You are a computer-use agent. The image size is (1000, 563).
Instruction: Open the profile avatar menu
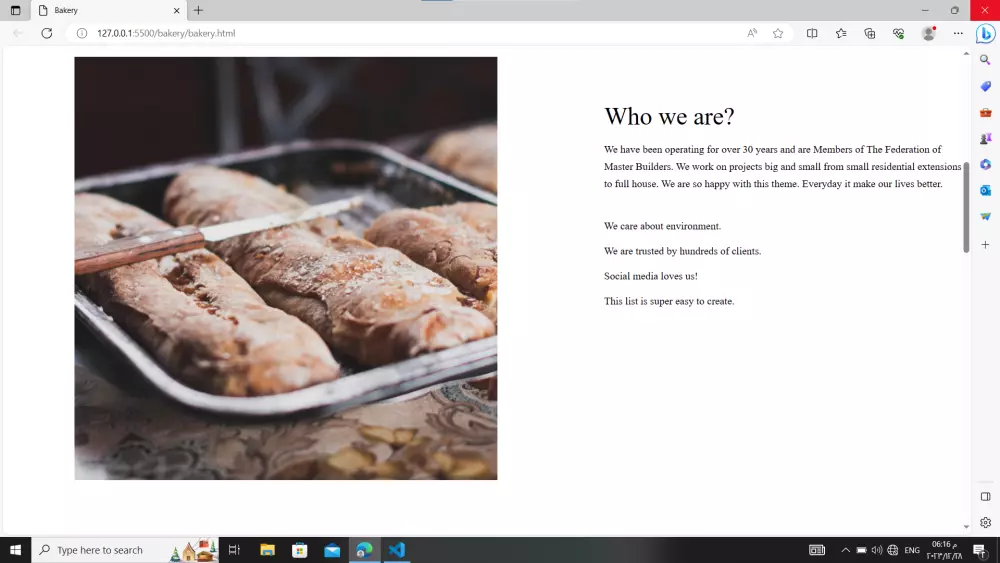tap(929, 33)
